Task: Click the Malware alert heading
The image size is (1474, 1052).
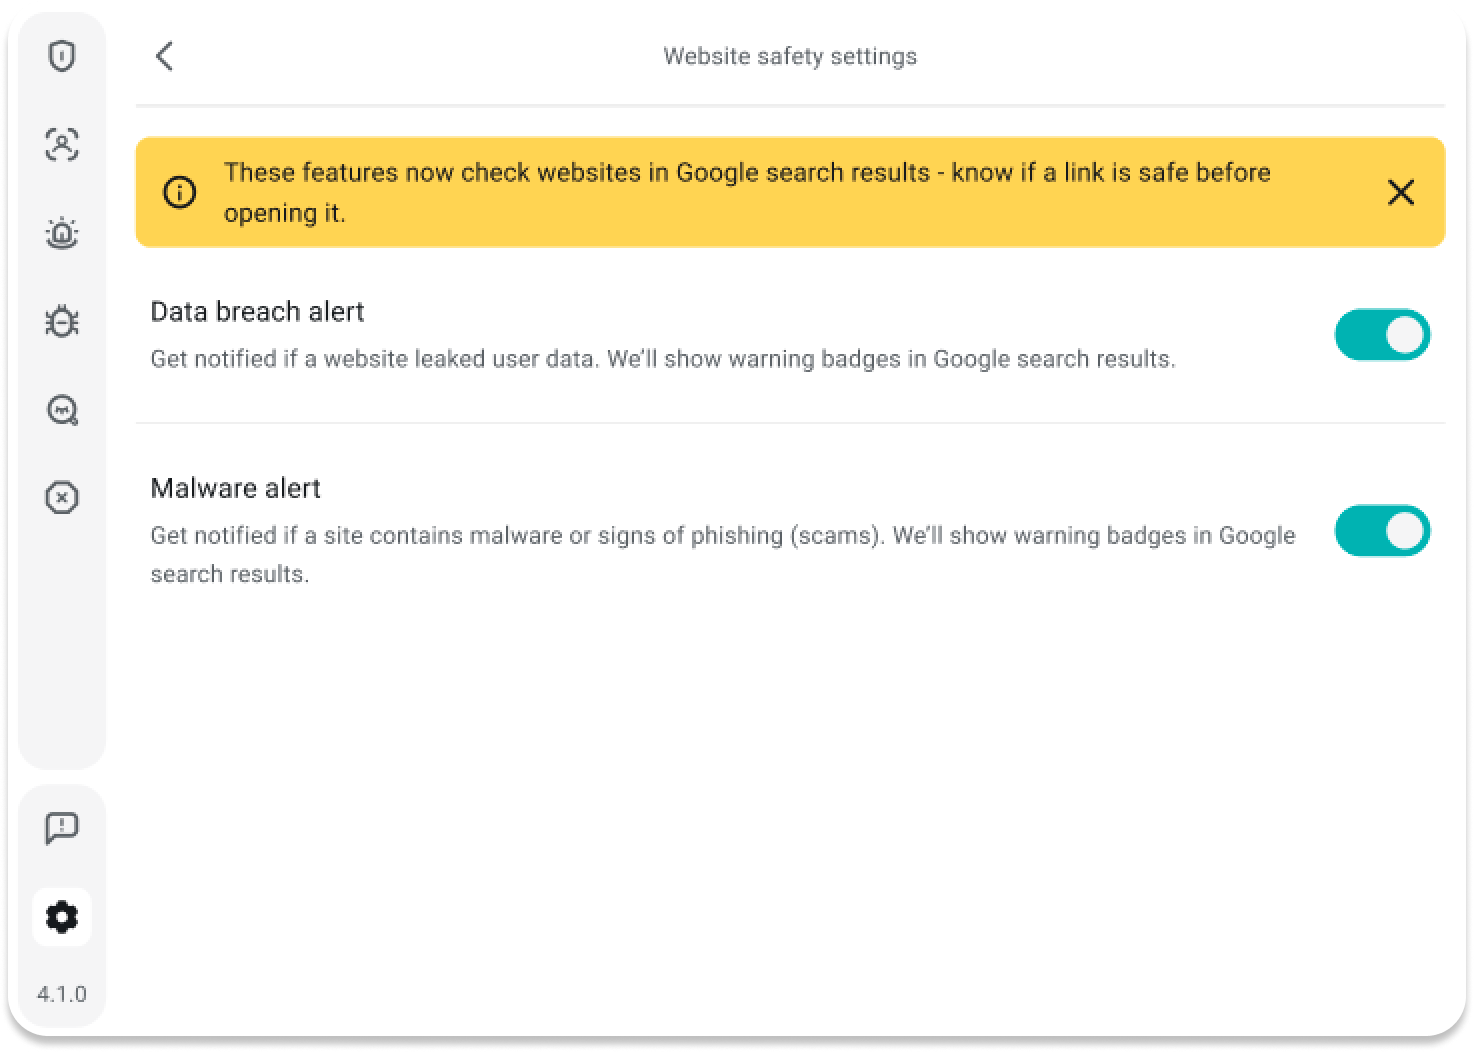Action: click(235, 488)
